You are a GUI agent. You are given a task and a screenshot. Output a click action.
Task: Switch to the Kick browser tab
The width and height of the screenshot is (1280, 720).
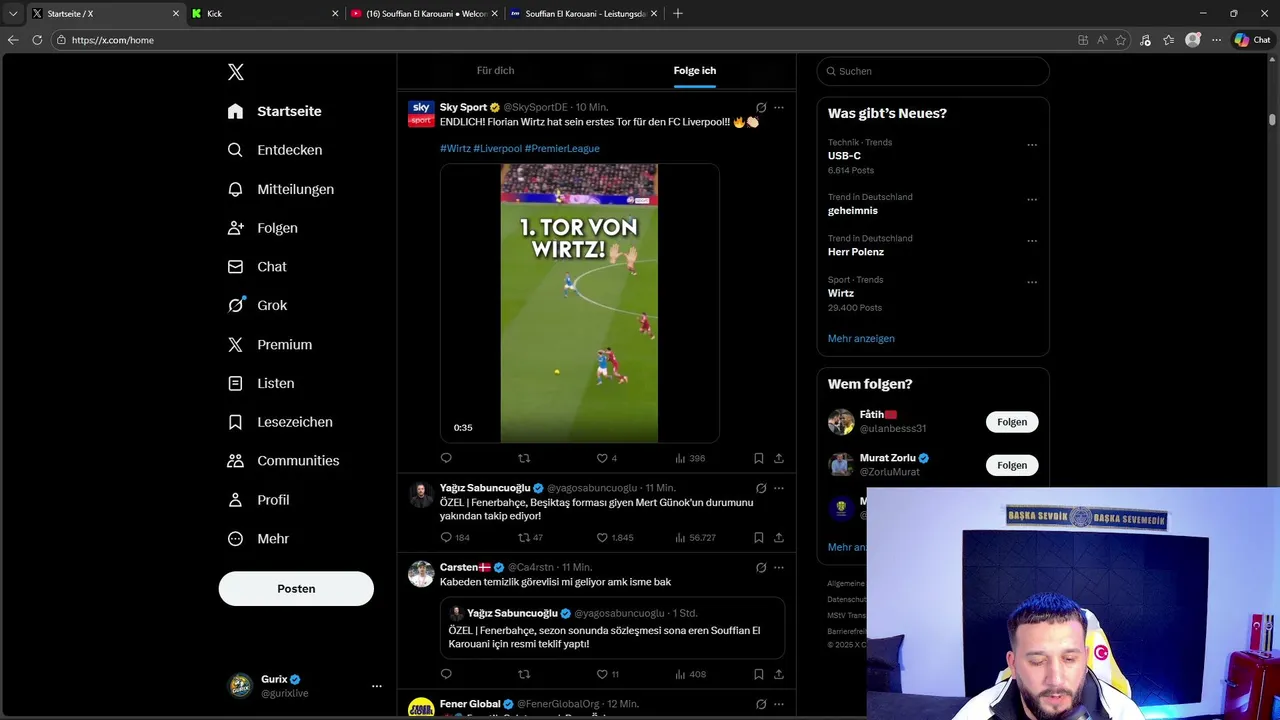point(266,14)
